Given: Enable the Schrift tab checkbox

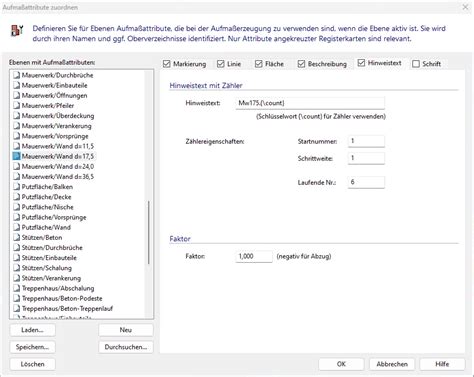Looking at the screenshot, I should tap(416, 64).
